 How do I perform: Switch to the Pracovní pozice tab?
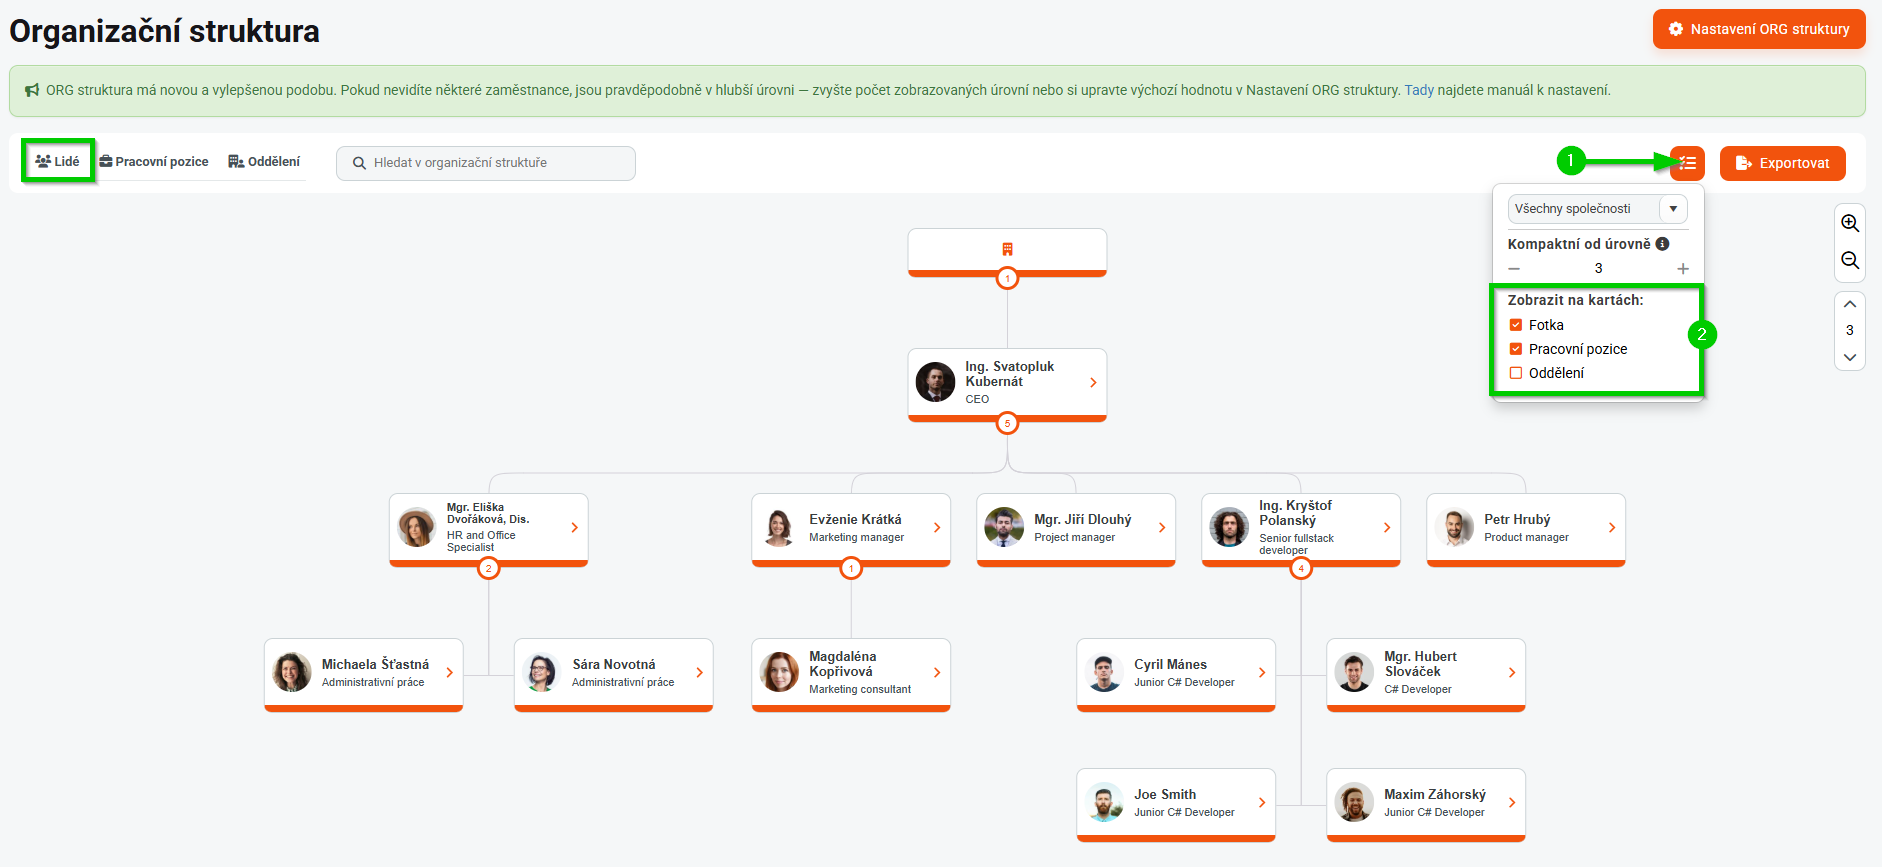tap(154, 162)
